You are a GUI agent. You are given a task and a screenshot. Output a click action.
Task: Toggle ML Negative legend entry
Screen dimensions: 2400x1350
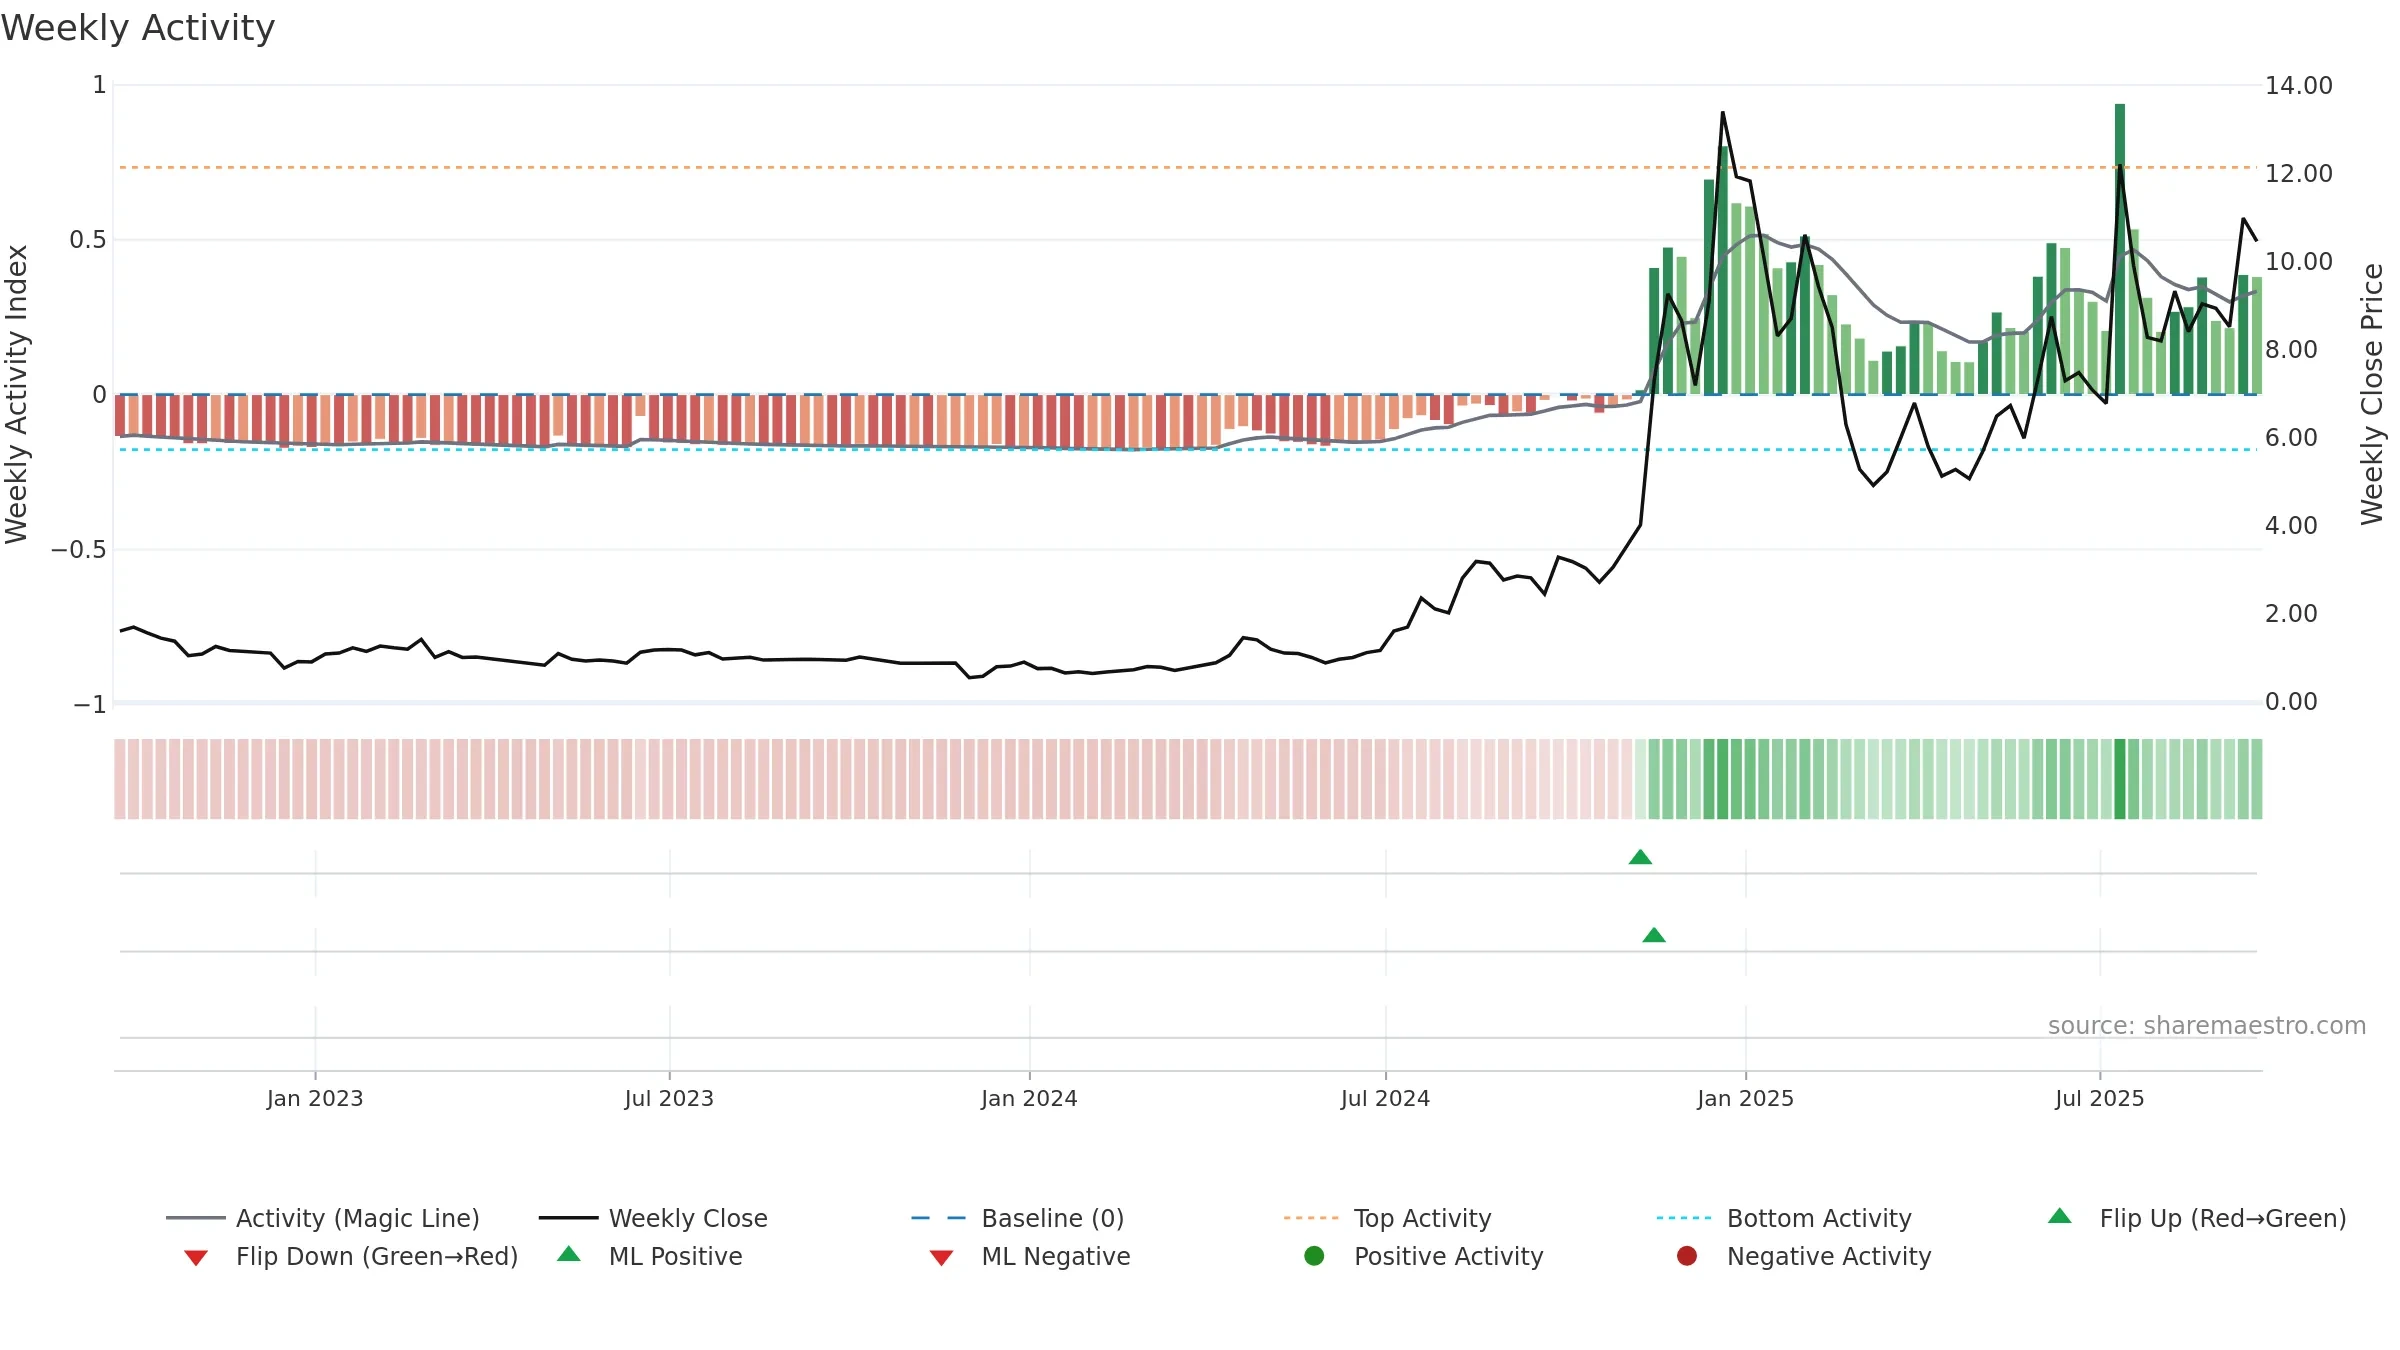[1029, 1256]
